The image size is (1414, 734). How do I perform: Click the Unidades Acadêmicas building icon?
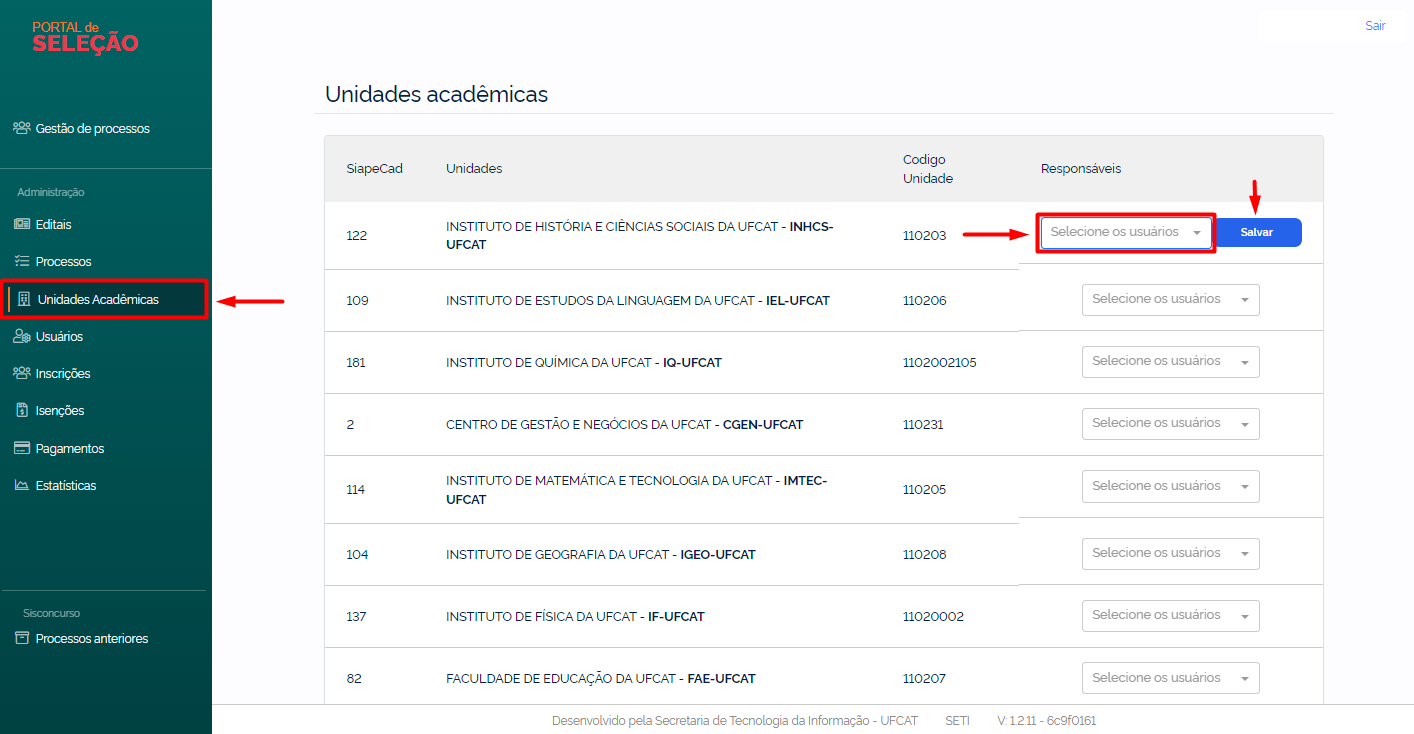24,299
